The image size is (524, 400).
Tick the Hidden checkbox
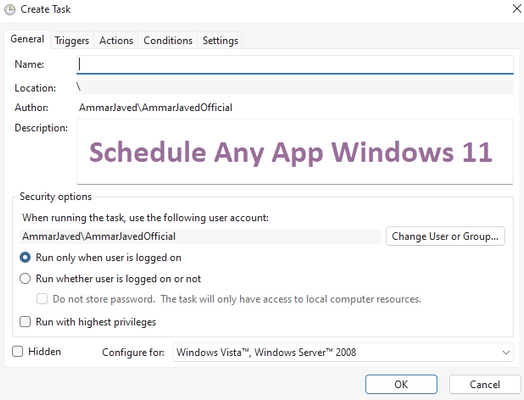pos(17,352)
